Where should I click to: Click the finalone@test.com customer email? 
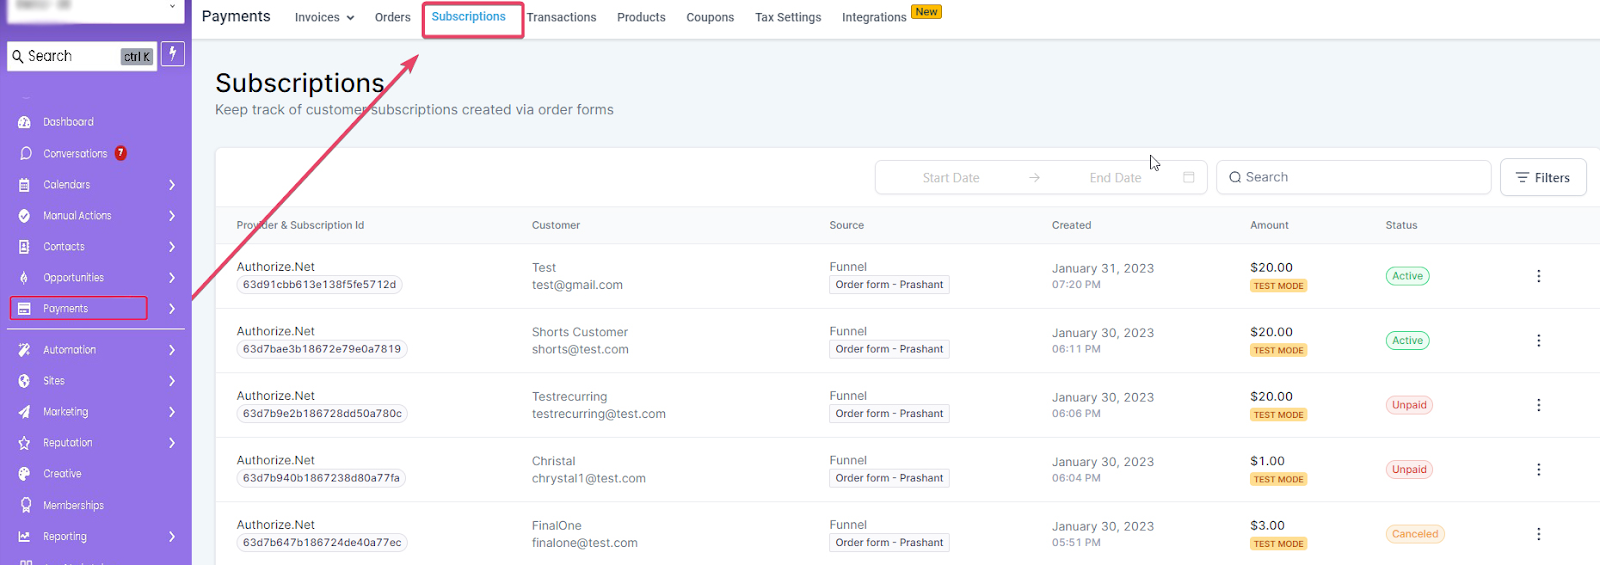point(584,543)
